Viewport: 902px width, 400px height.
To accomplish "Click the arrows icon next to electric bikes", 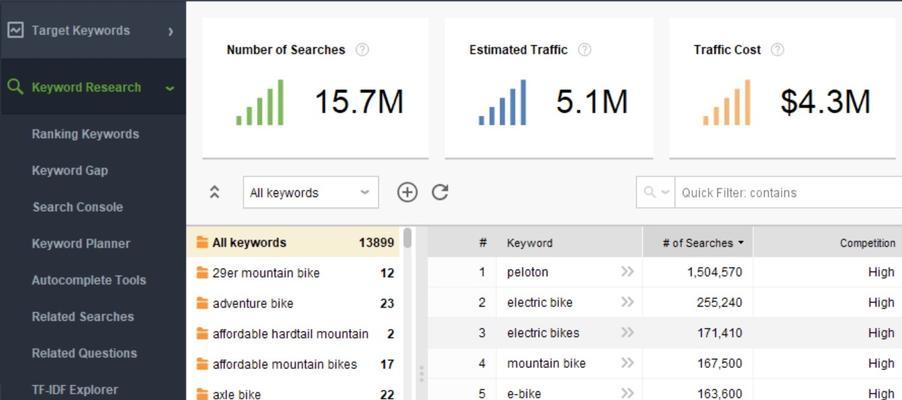I will 627,333.
